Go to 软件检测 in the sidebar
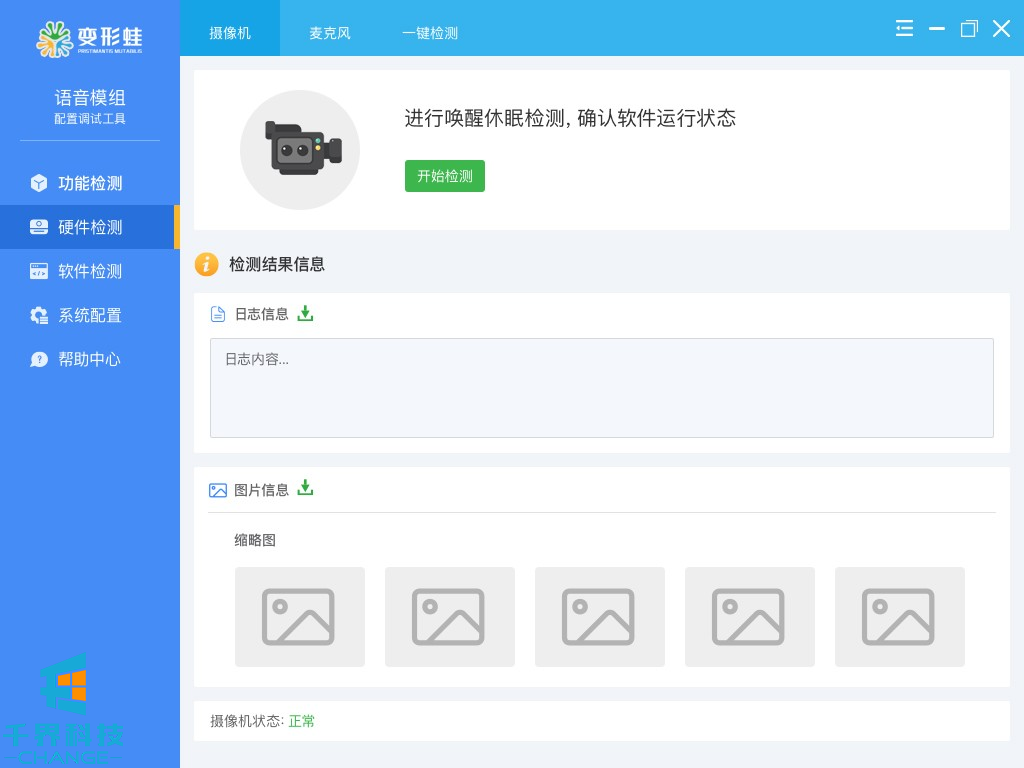This screenshot has width=1024, height=768. [x=90, y=271]
